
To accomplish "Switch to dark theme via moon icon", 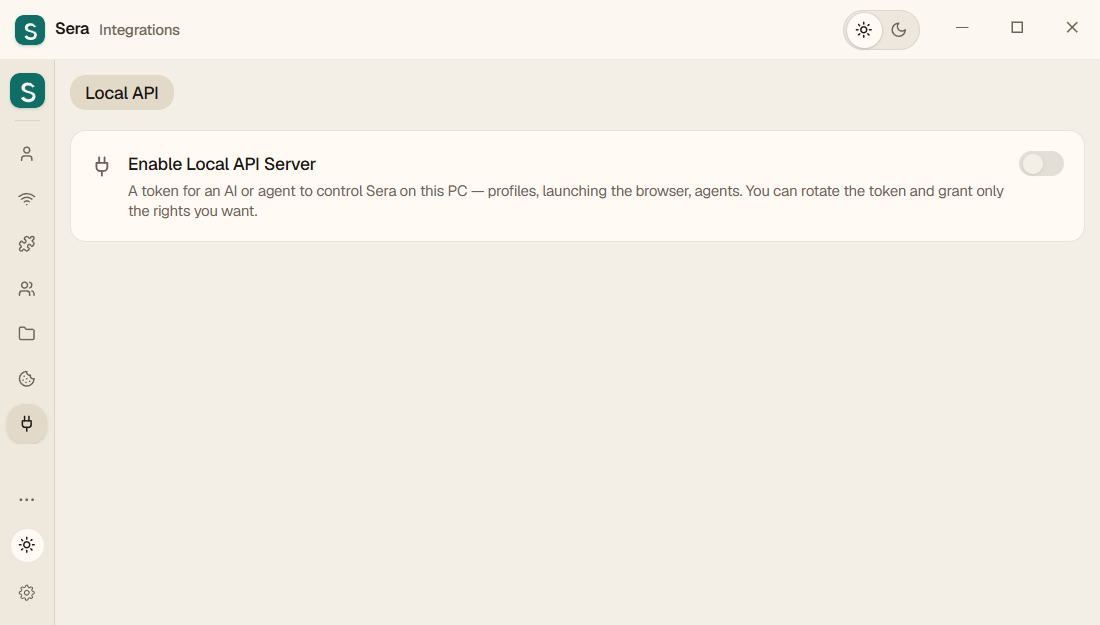I will click(x=899, y=30).
